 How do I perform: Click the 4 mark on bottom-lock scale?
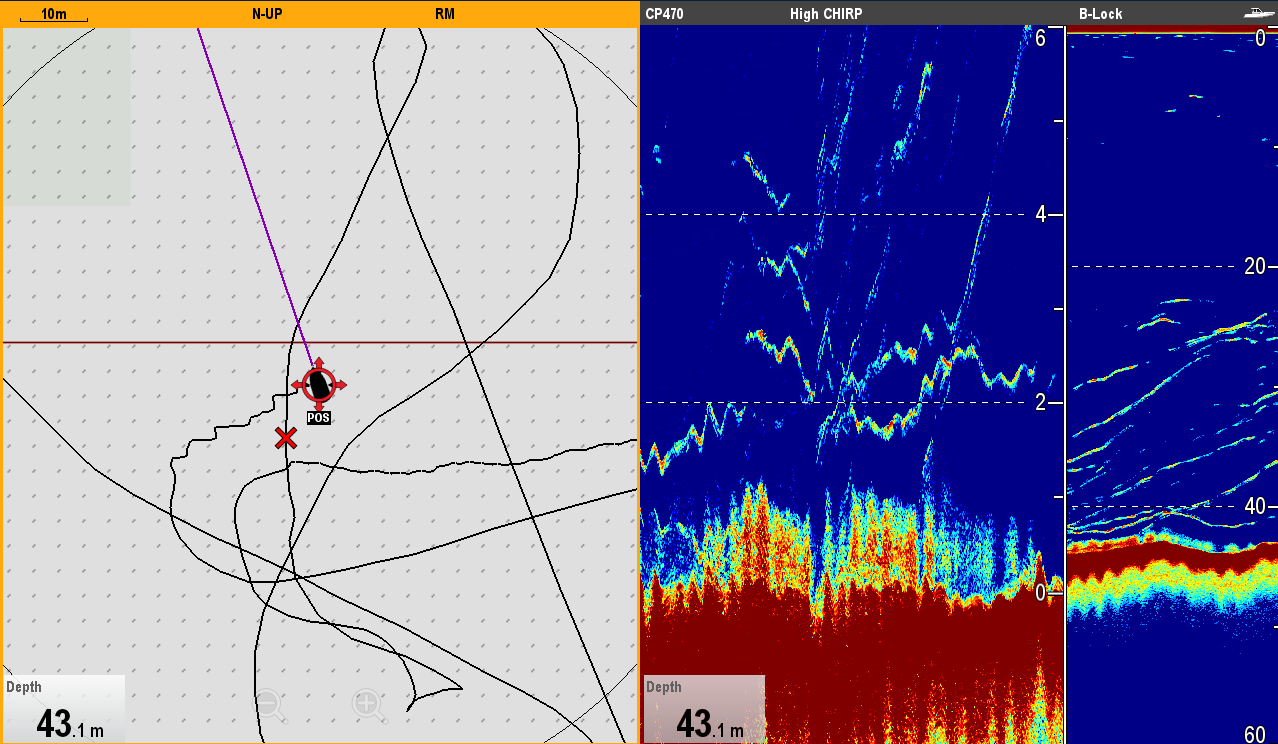click(1040, 214)
